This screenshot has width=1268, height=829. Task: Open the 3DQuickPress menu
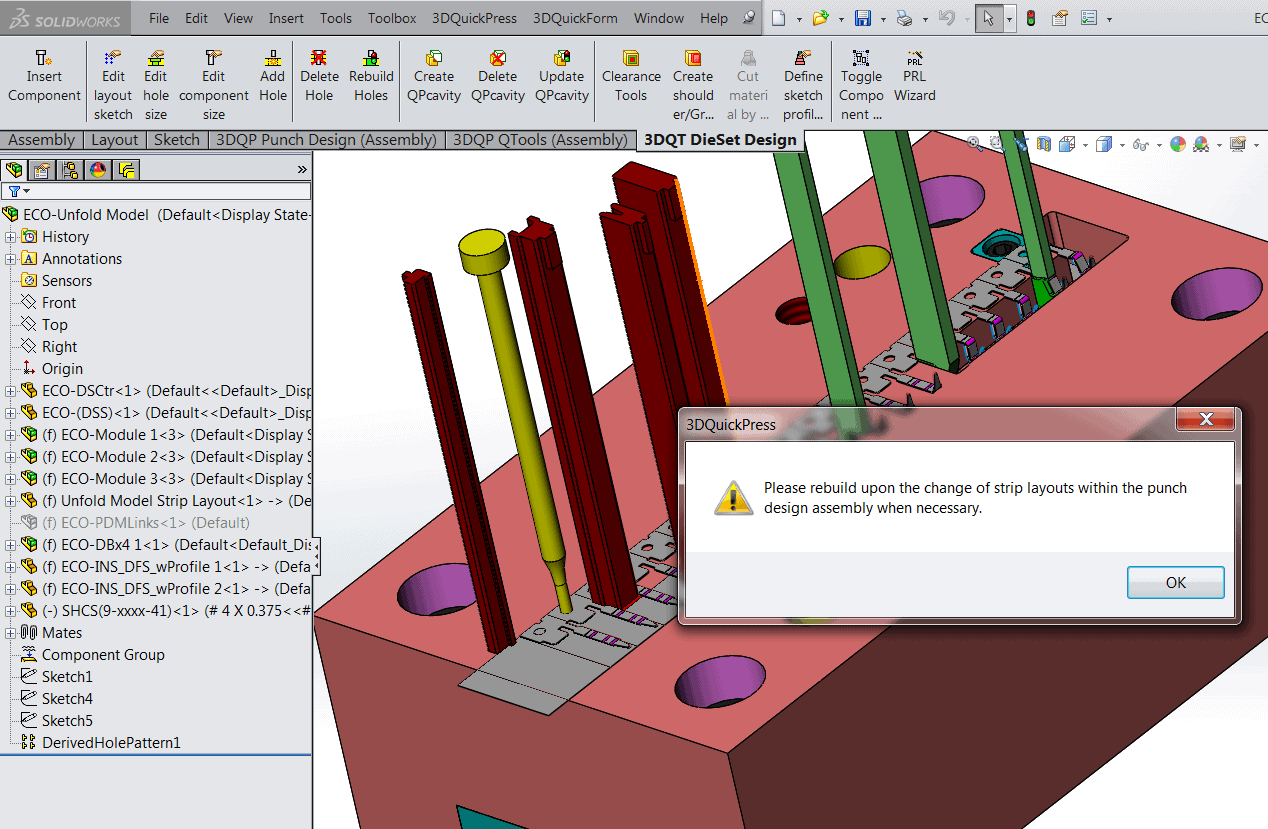(x=475, y=18)
